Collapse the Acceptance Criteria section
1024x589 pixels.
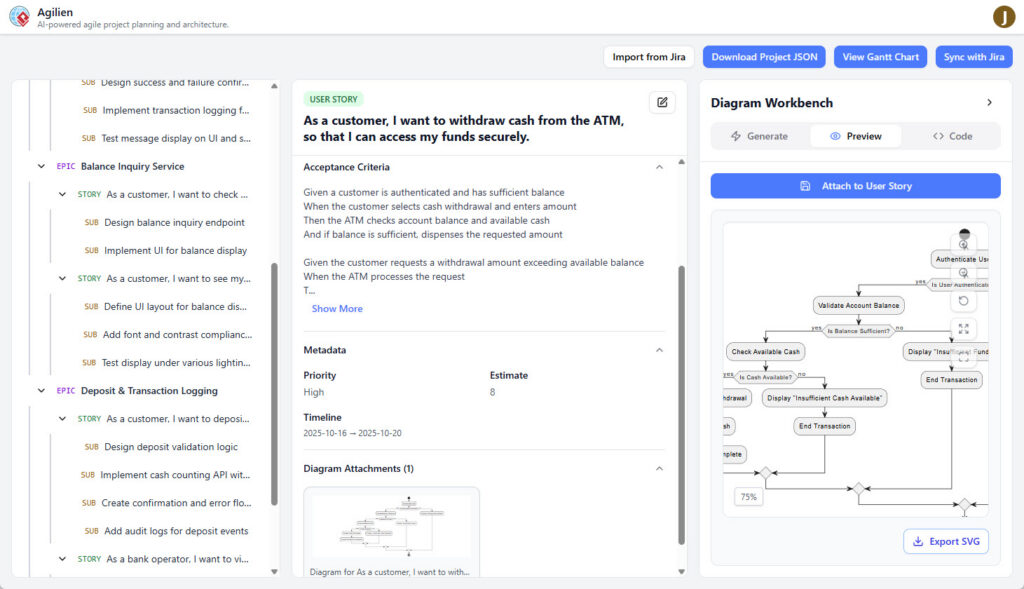[659, 167]
